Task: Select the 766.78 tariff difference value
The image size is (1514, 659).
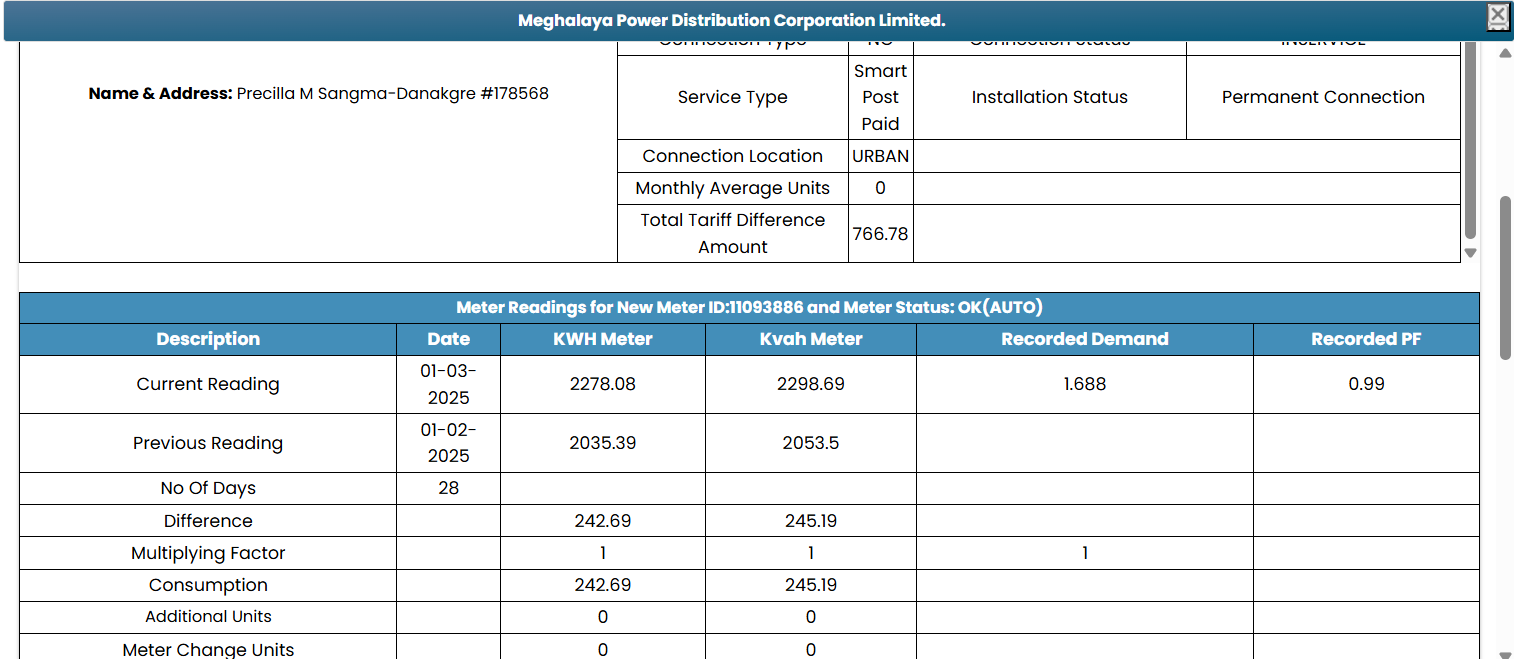Action: 880,234
